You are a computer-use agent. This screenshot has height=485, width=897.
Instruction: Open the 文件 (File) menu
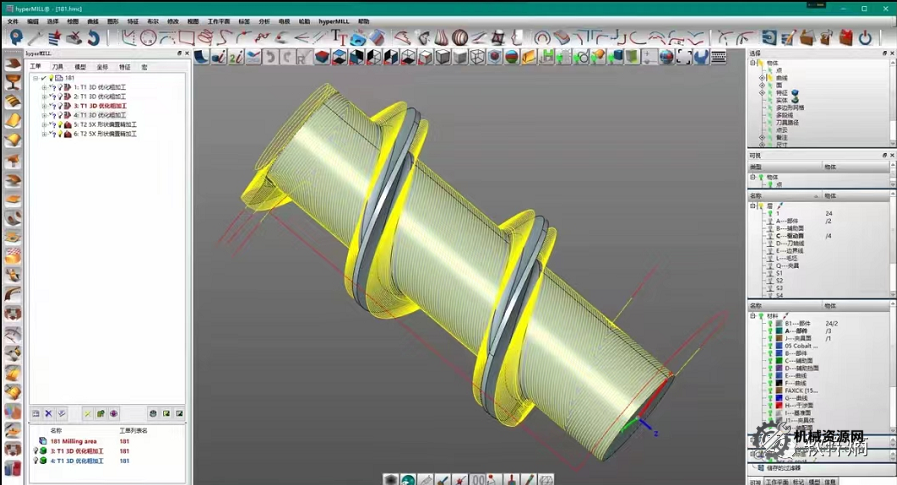[13, 21]
